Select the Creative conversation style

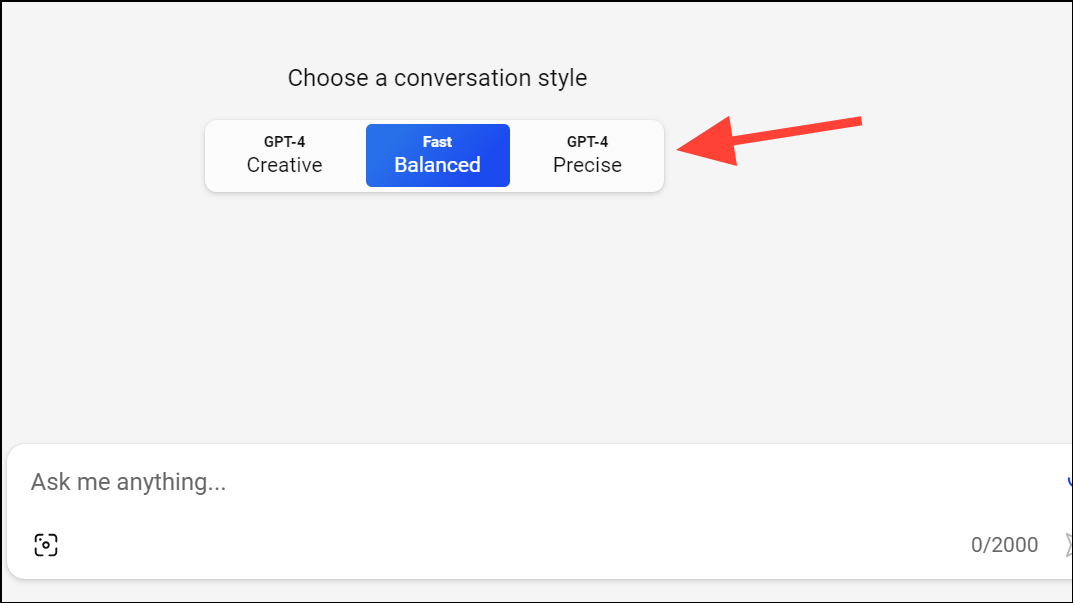[285, 156]
